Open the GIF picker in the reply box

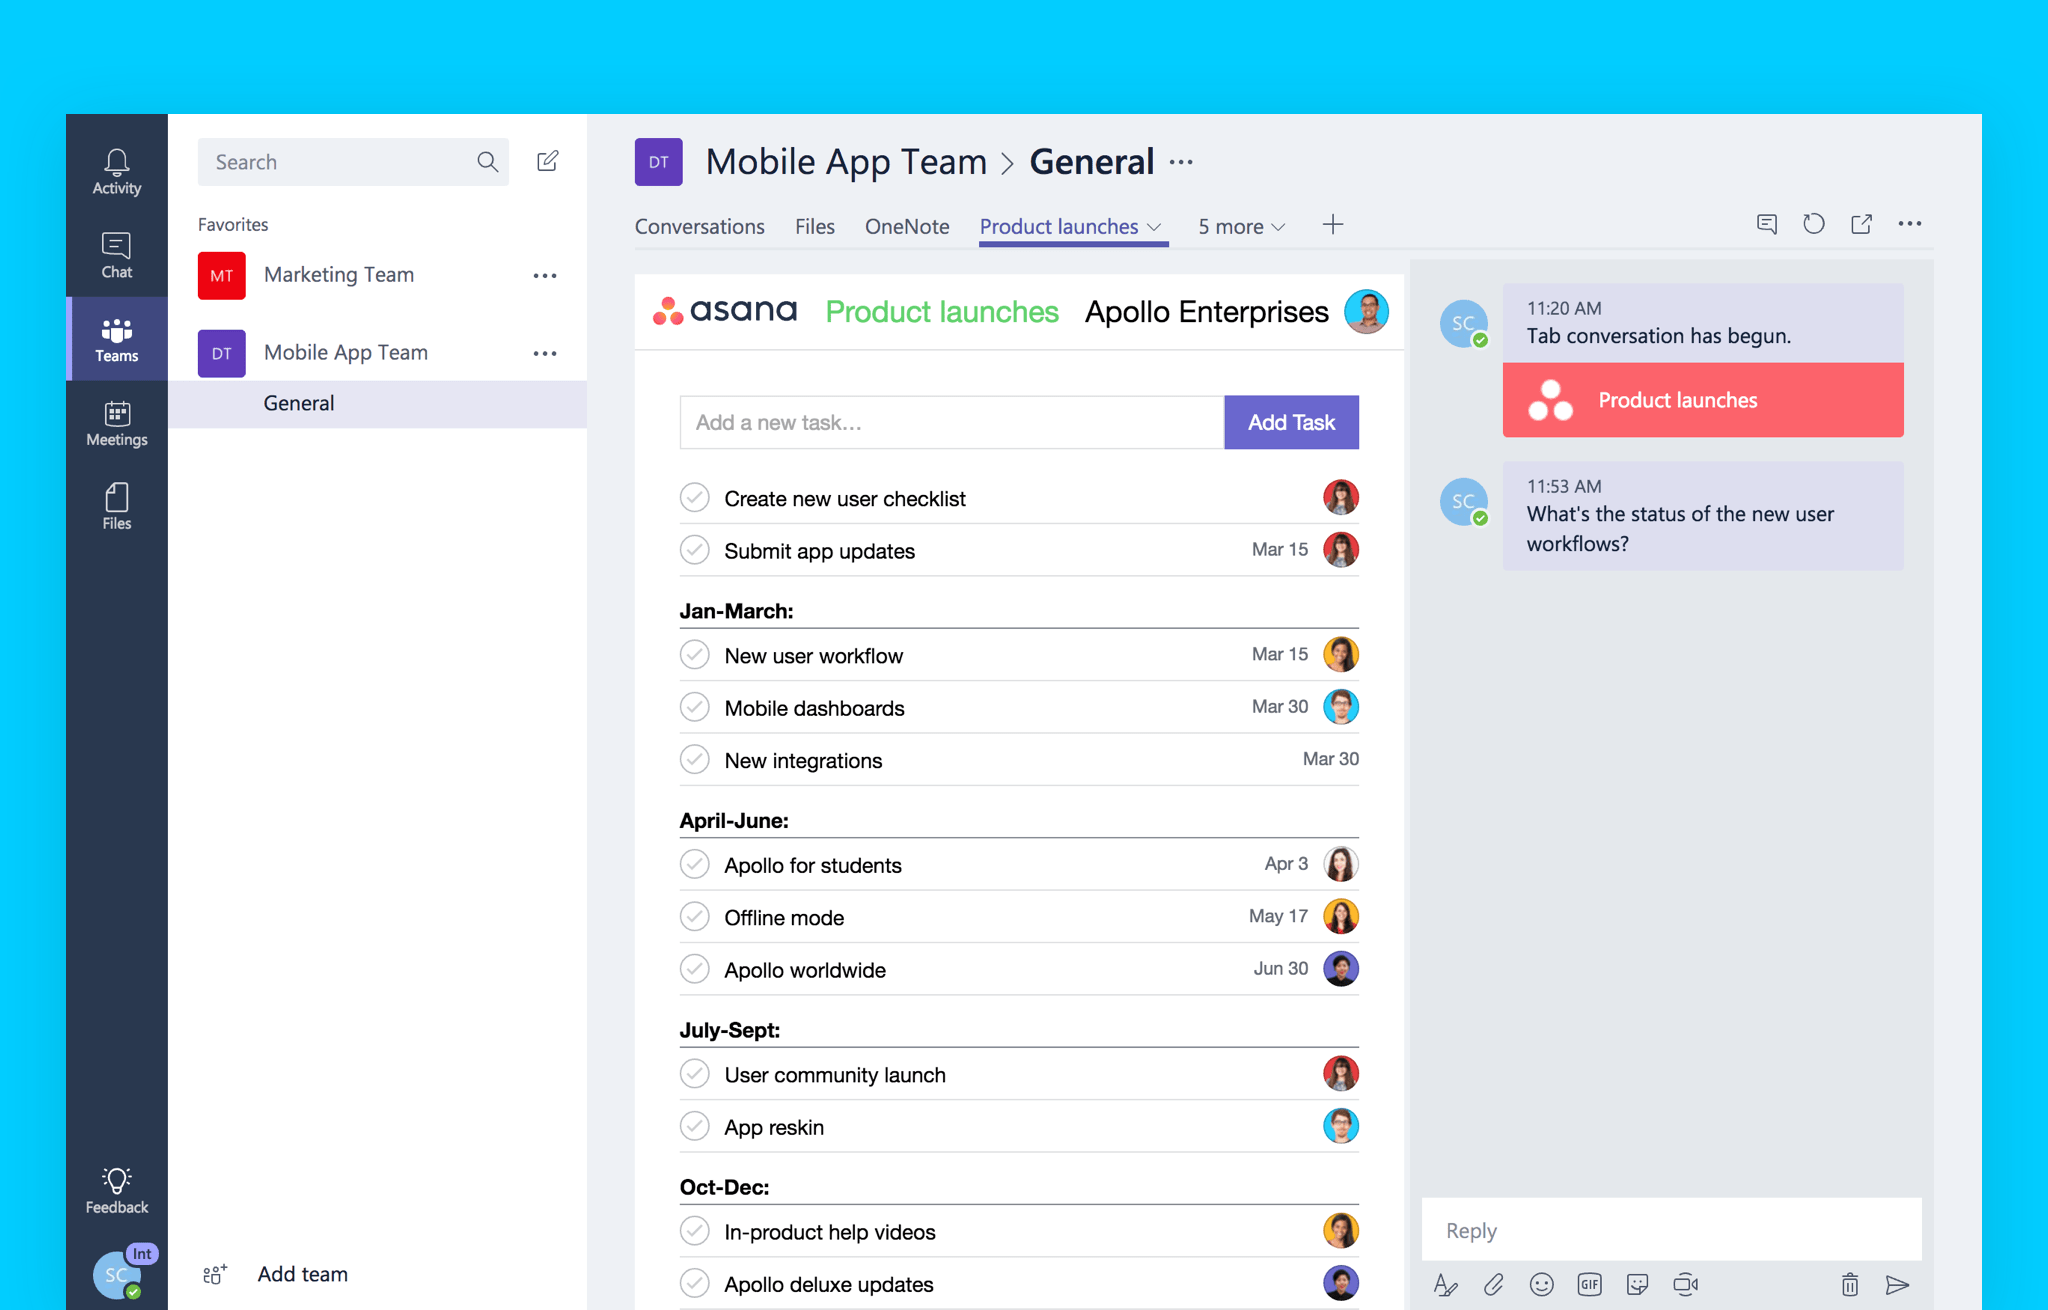point(1588,1284)
